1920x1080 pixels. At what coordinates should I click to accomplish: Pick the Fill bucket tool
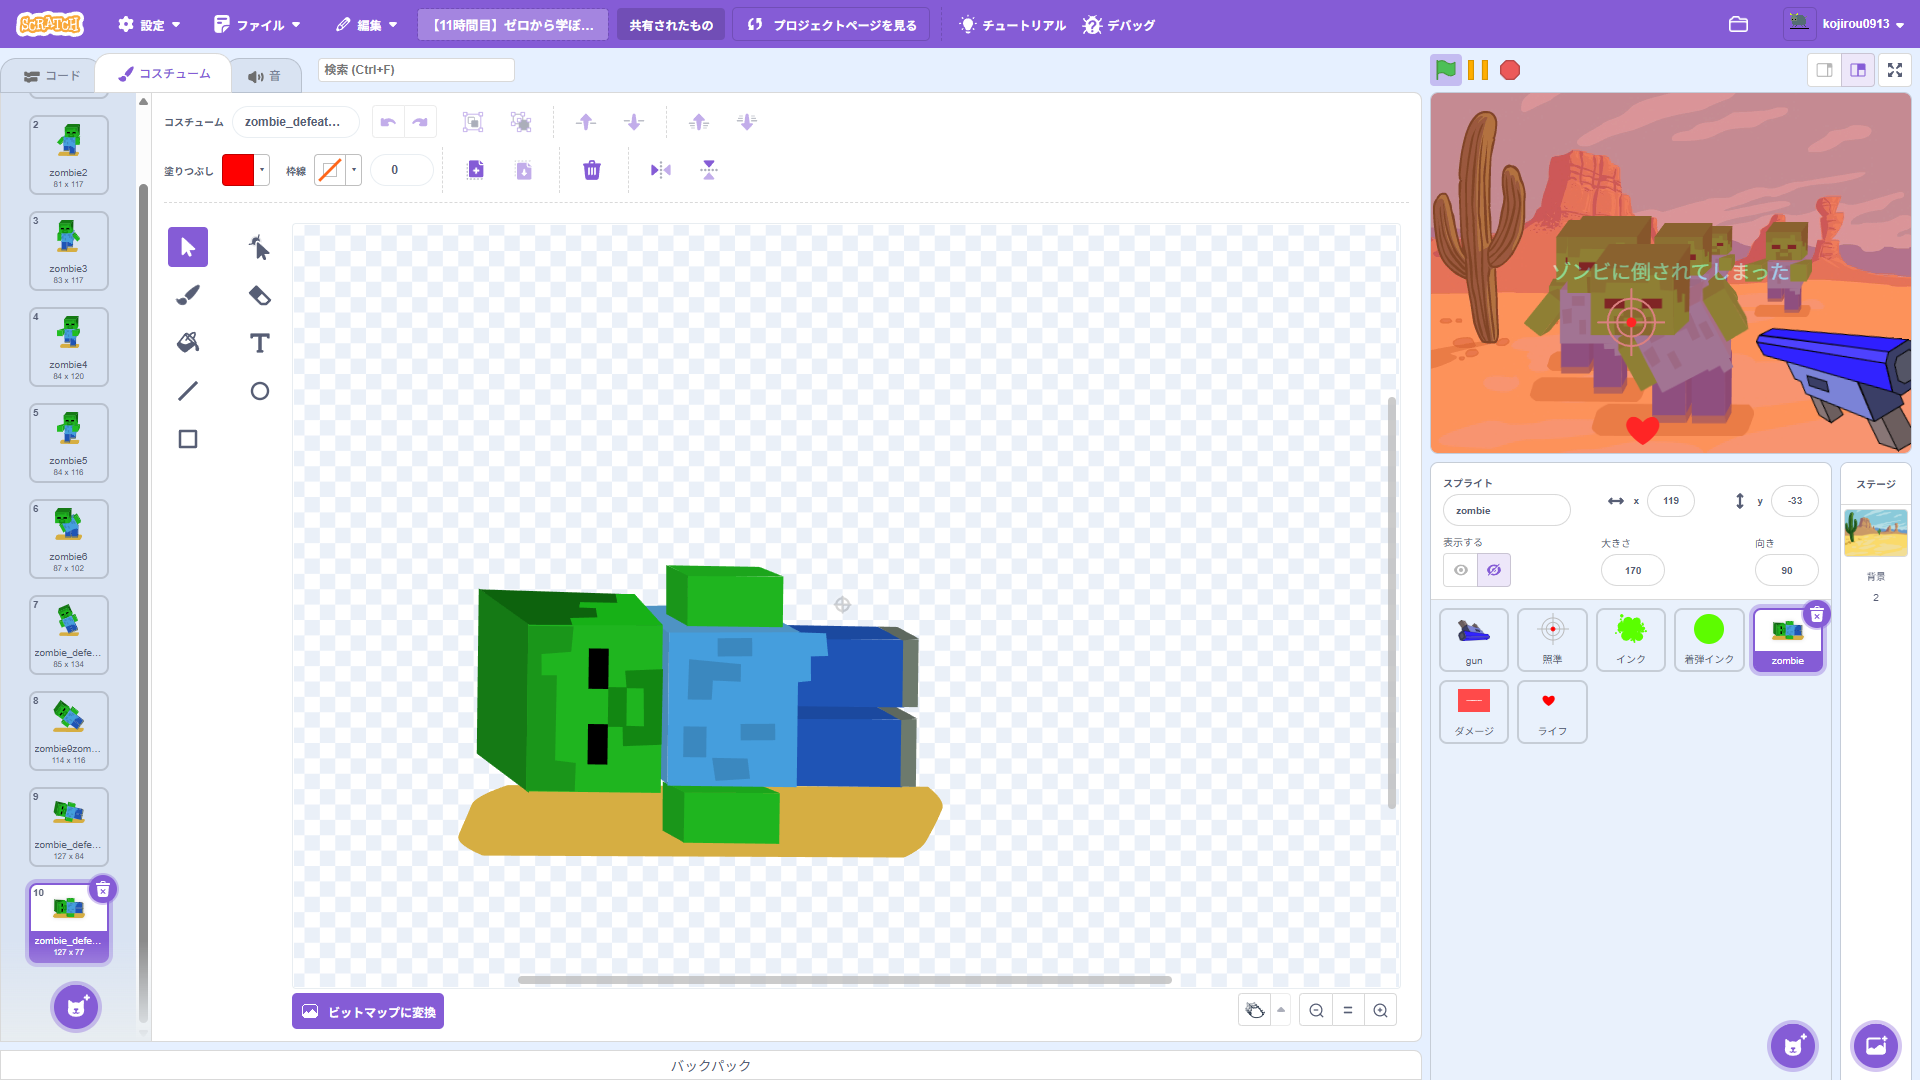coord(188,343)
